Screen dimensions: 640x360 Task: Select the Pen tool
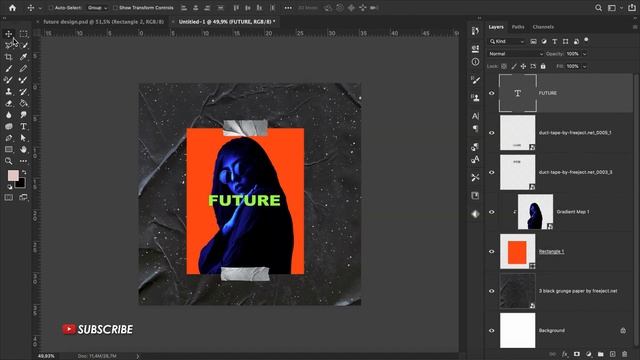[9, 138]
